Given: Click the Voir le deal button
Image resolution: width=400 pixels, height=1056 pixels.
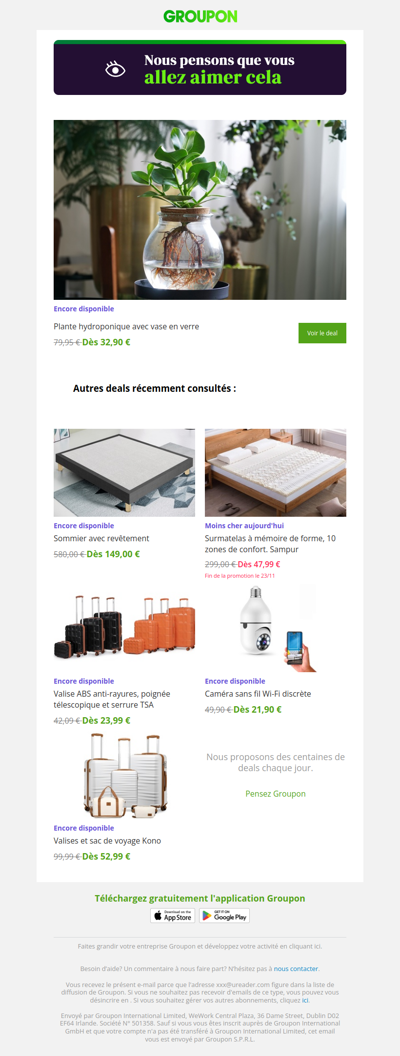Looking at the screenshot, I should click(x=322, y=333).
